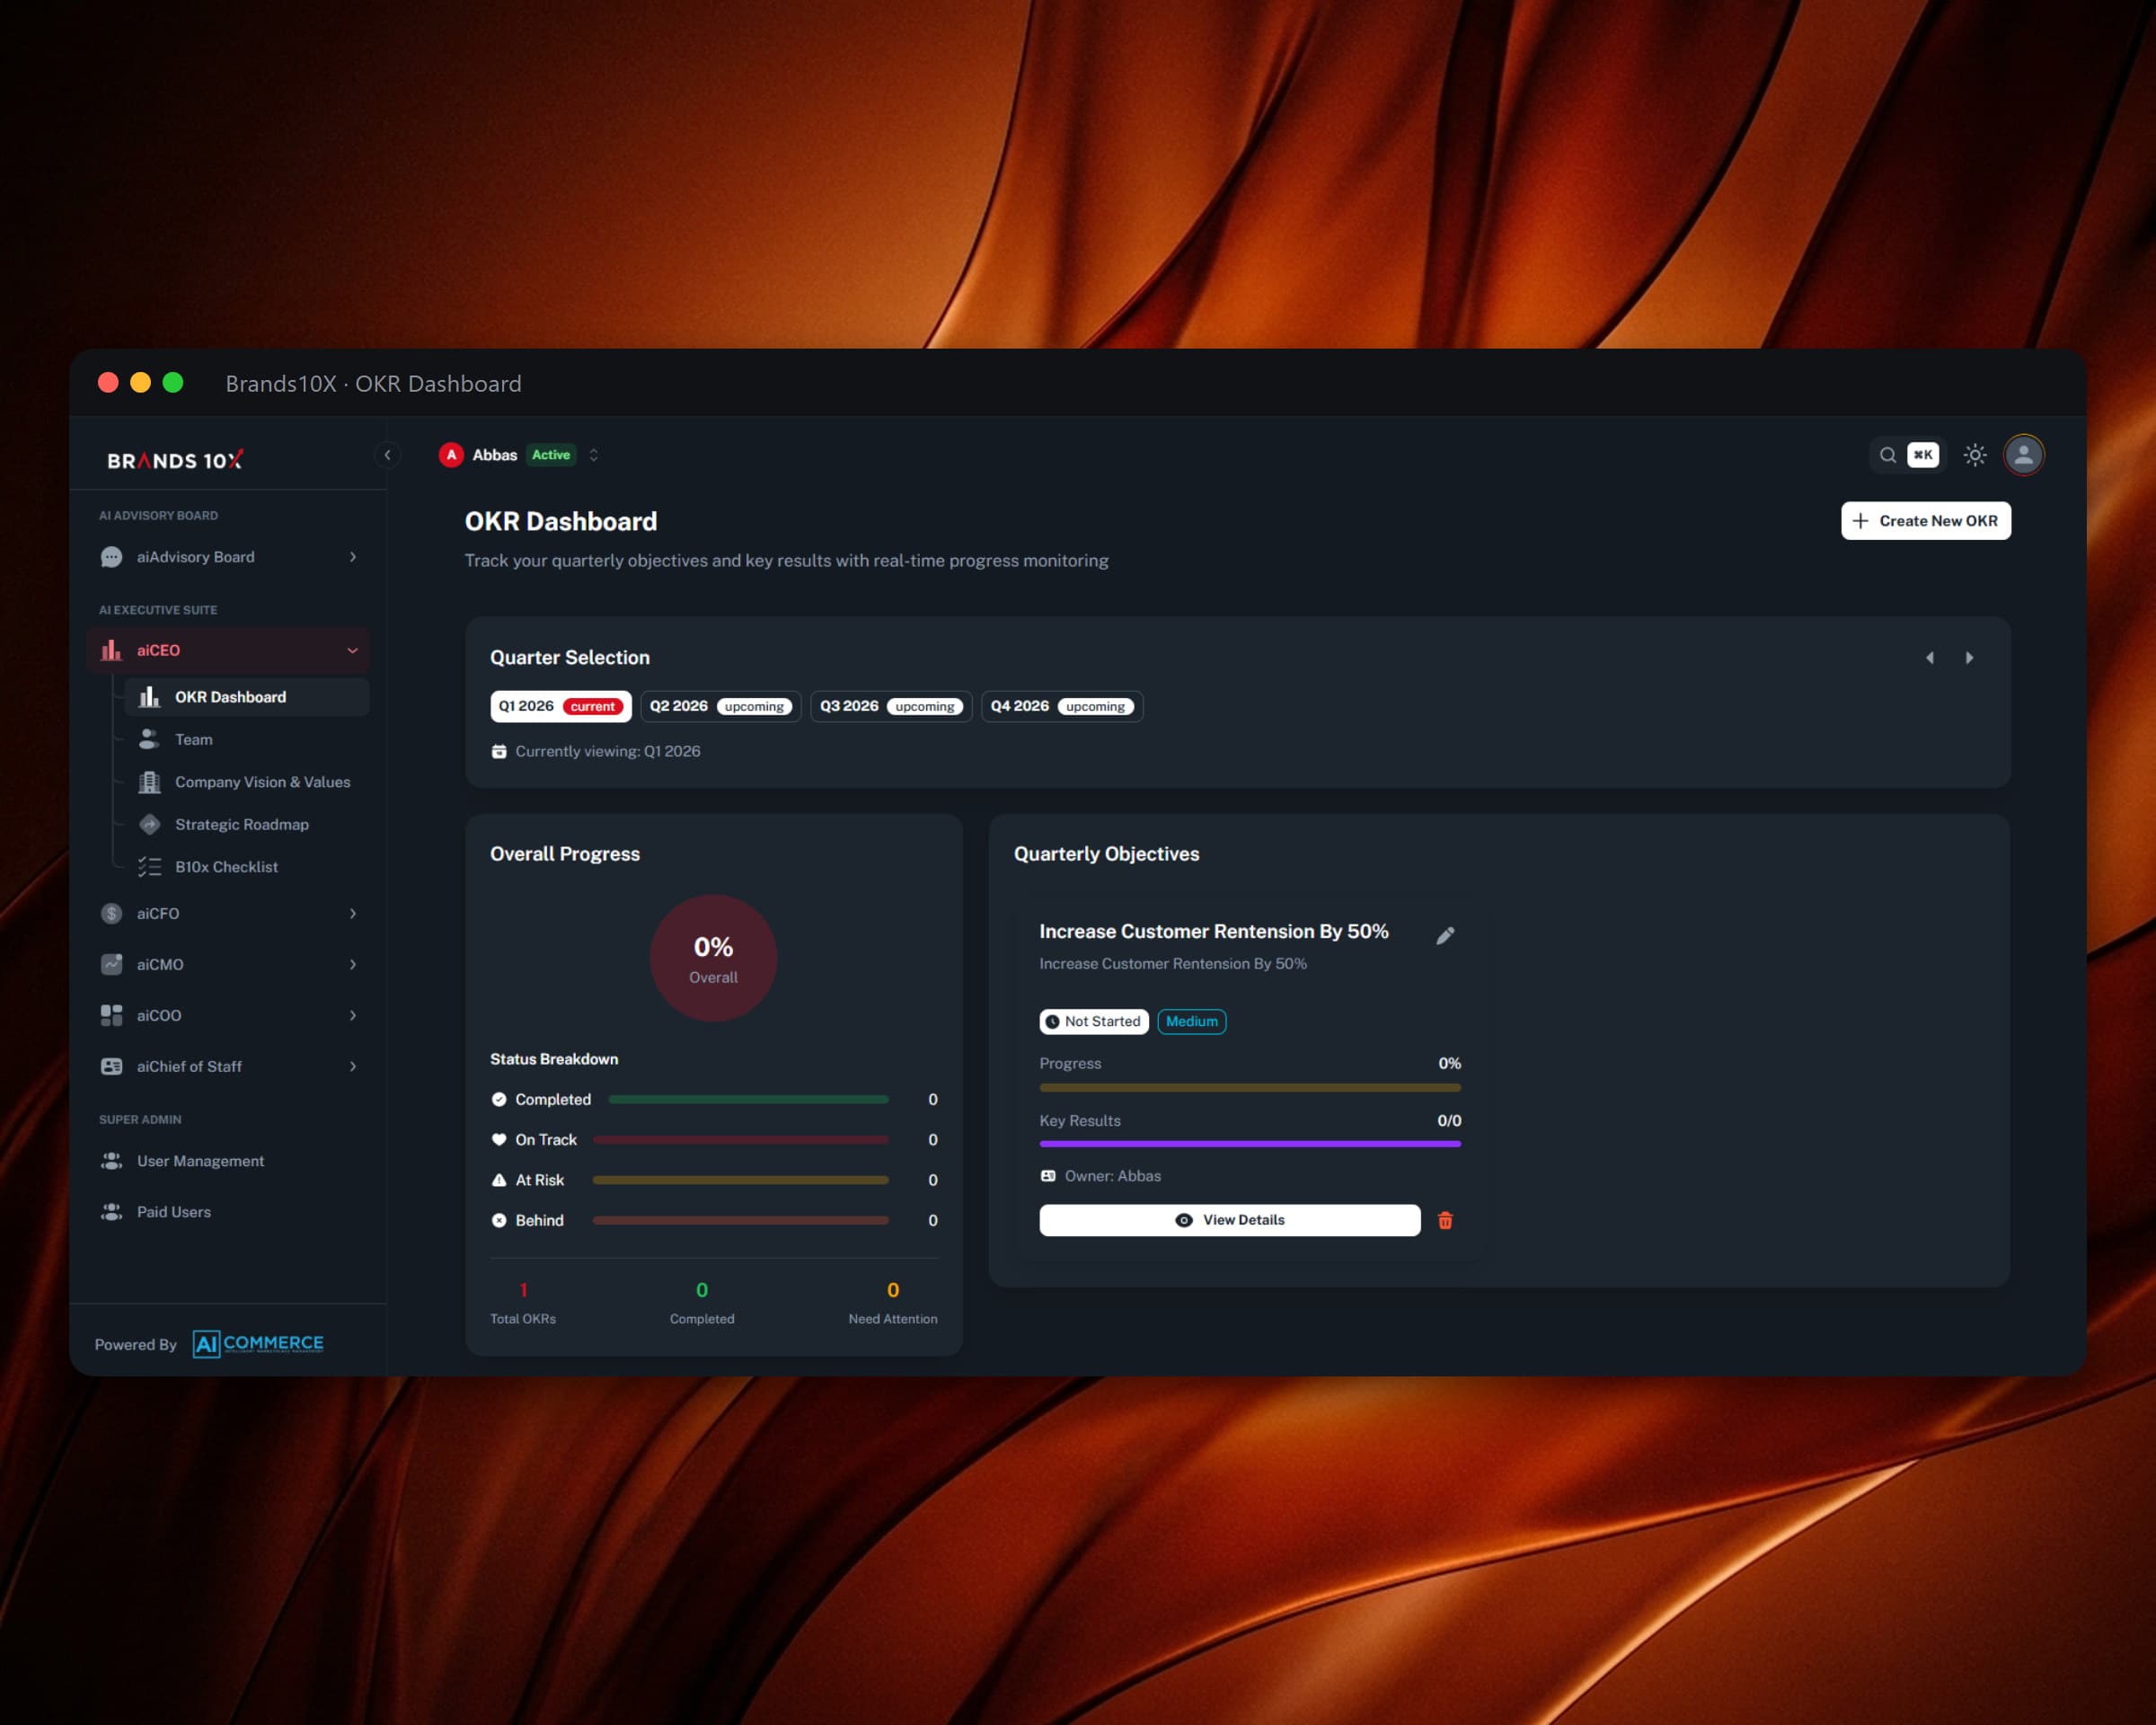Click the 0% Overall progress circle

(x=713, y=958)
